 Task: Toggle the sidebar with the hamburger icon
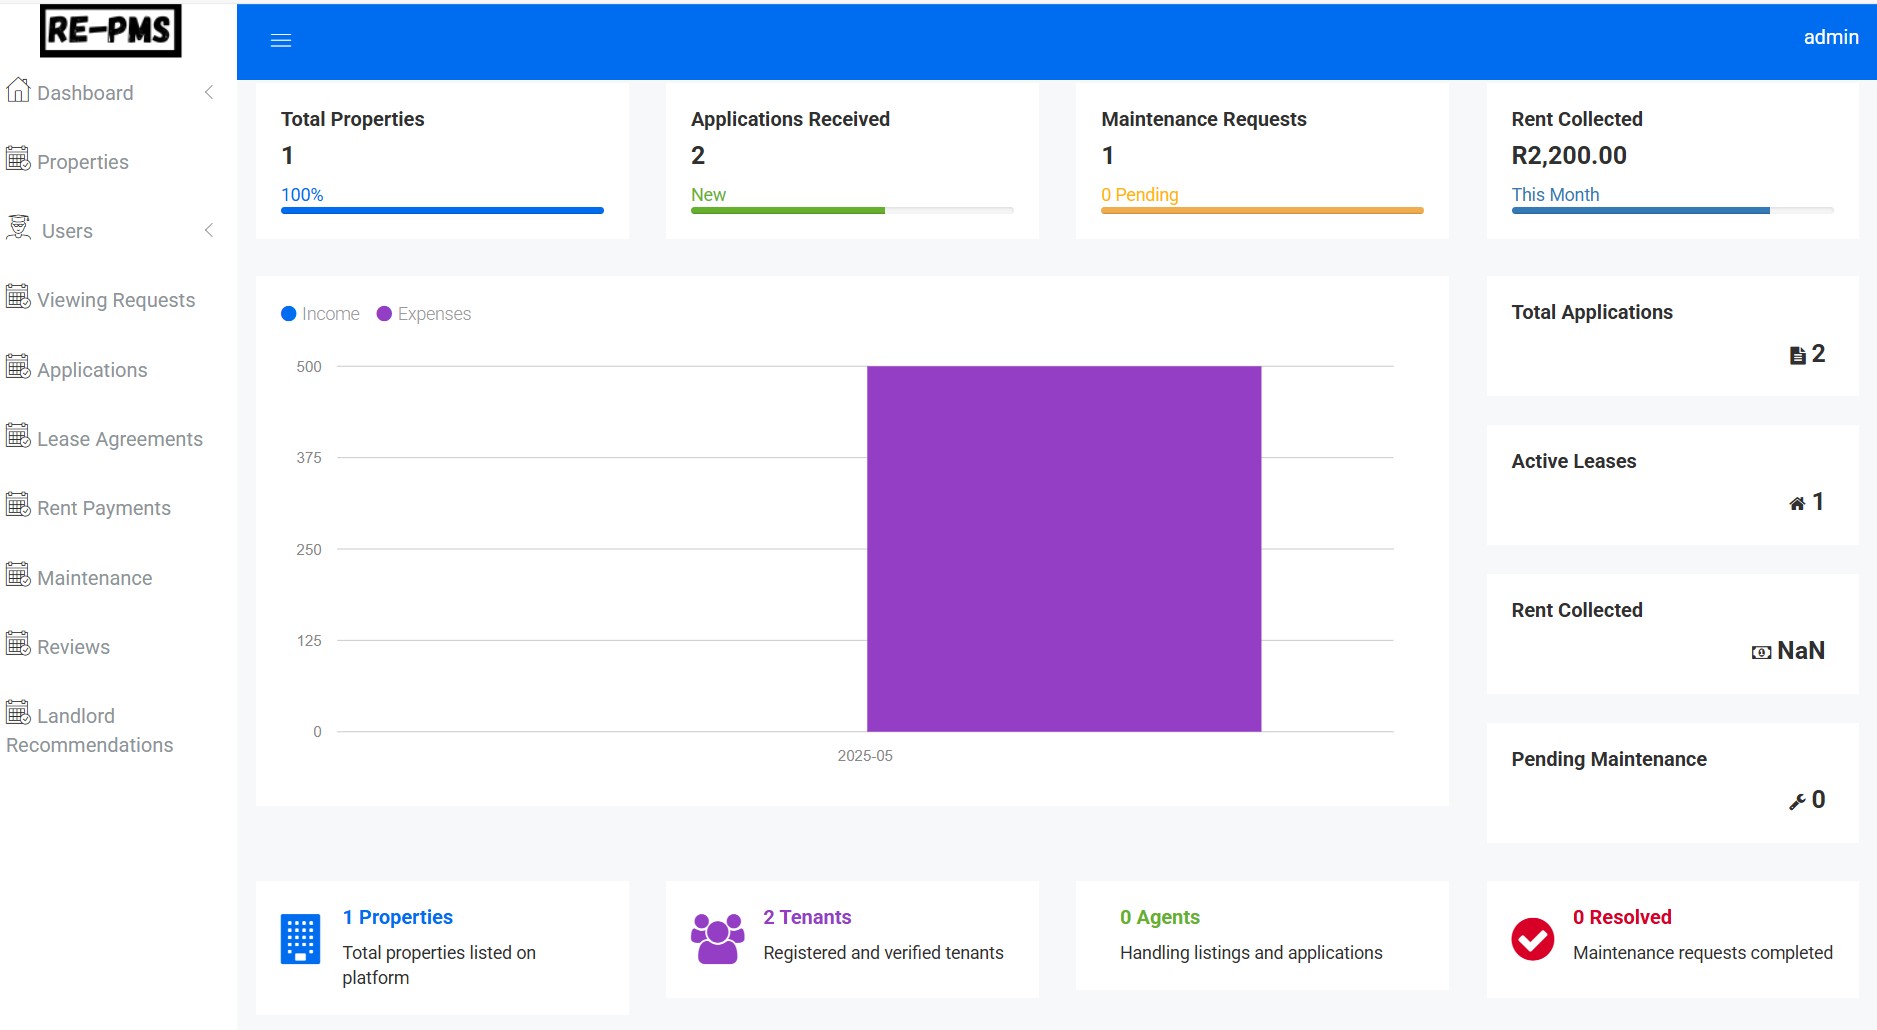281,39
